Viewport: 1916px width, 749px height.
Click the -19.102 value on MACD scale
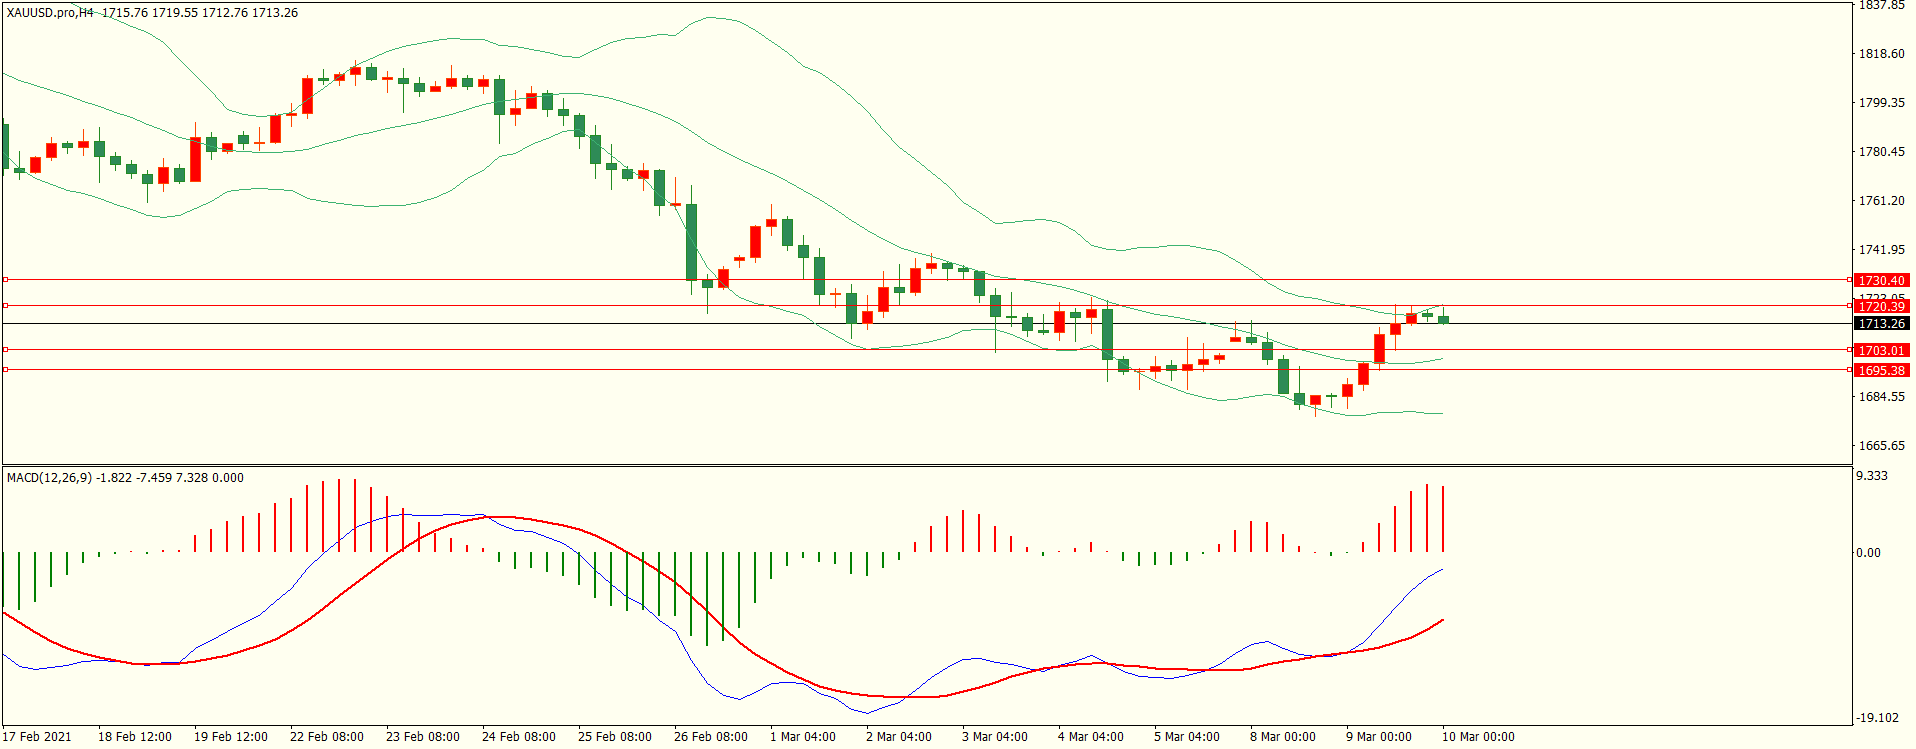(x=1876, y=718)
